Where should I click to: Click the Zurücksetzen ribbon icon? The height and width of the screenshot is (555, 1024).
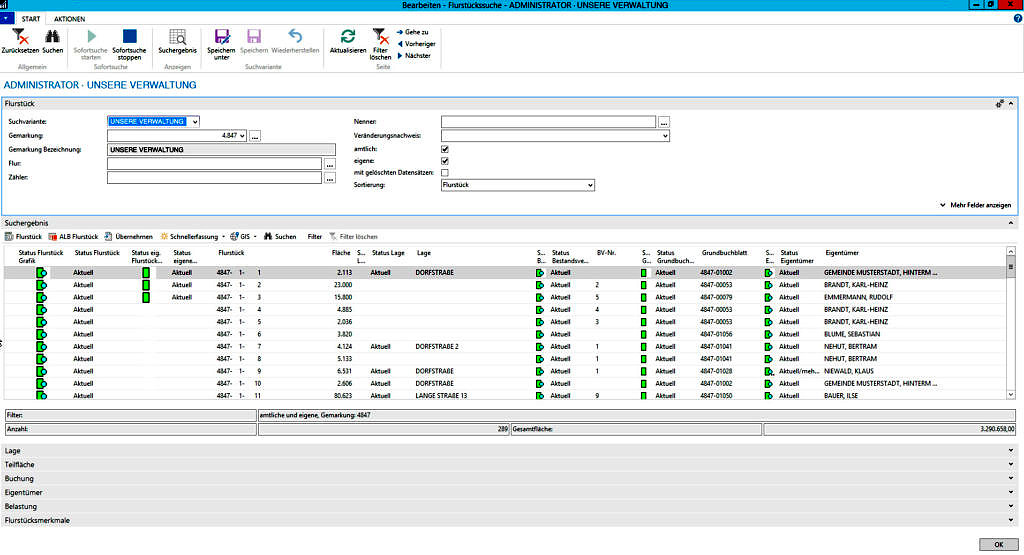point(19,37)
